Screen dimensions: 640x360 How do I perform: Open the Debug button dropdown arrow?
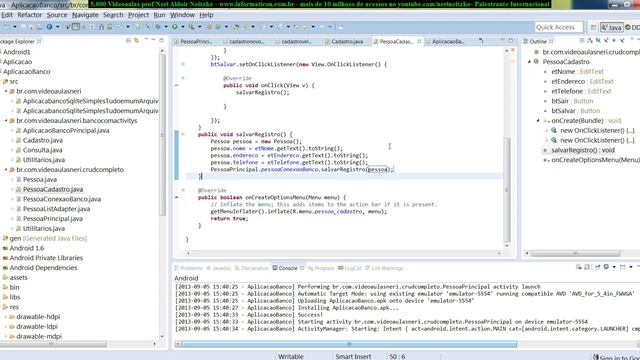166,27
